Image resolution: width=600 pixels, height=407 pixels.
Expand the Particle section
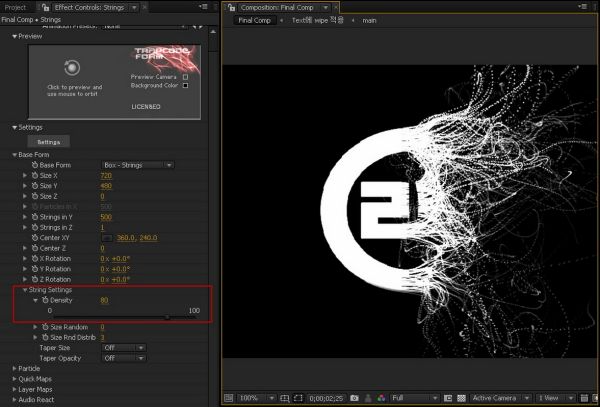(x=14, y=368)
